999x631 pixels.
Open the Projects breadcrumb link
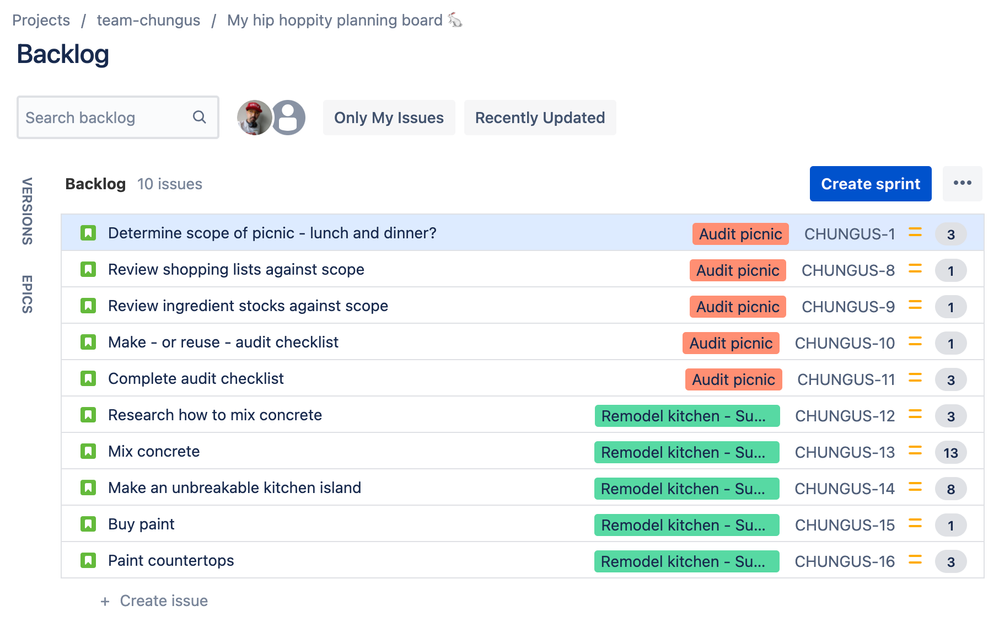pos(41,20)
